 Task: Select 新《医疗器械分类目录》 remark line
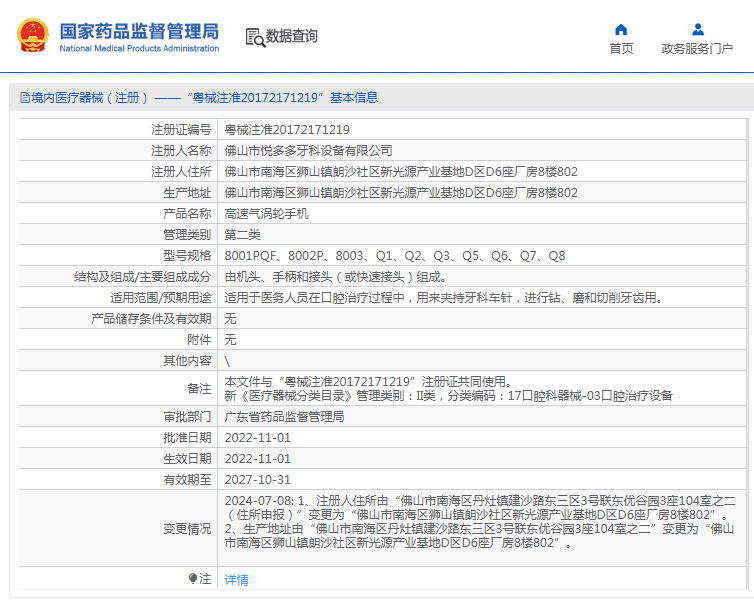click(448, 396)
